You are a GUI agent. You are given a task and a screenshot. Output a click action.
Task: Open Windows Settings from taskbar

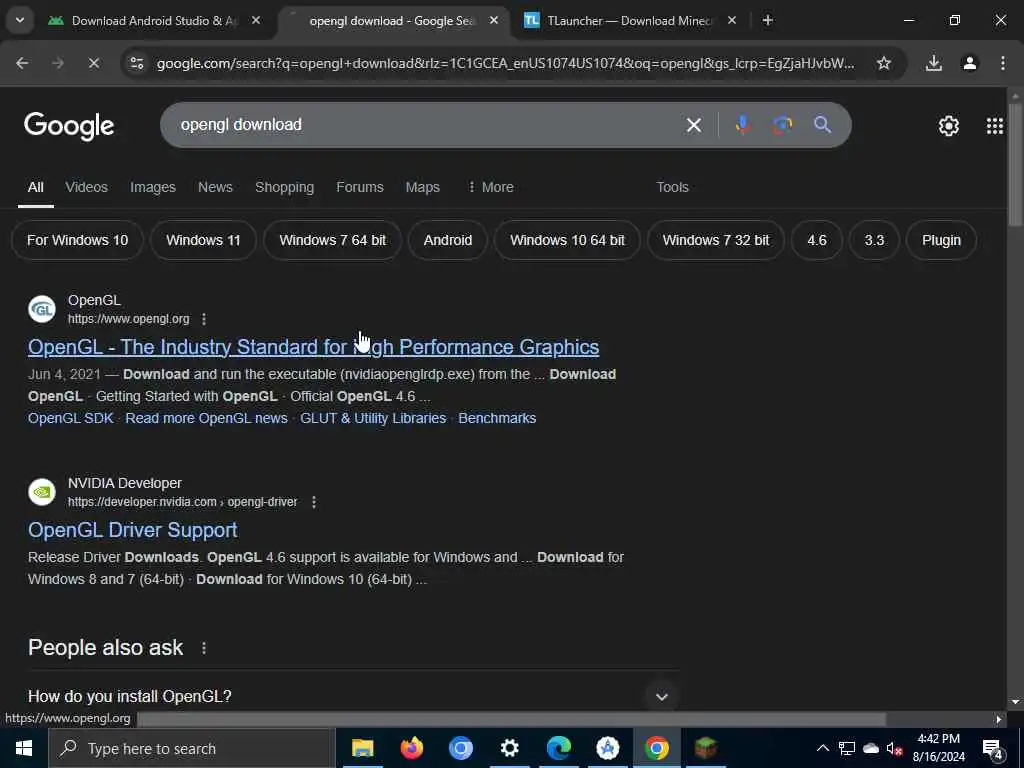[509, 748]
